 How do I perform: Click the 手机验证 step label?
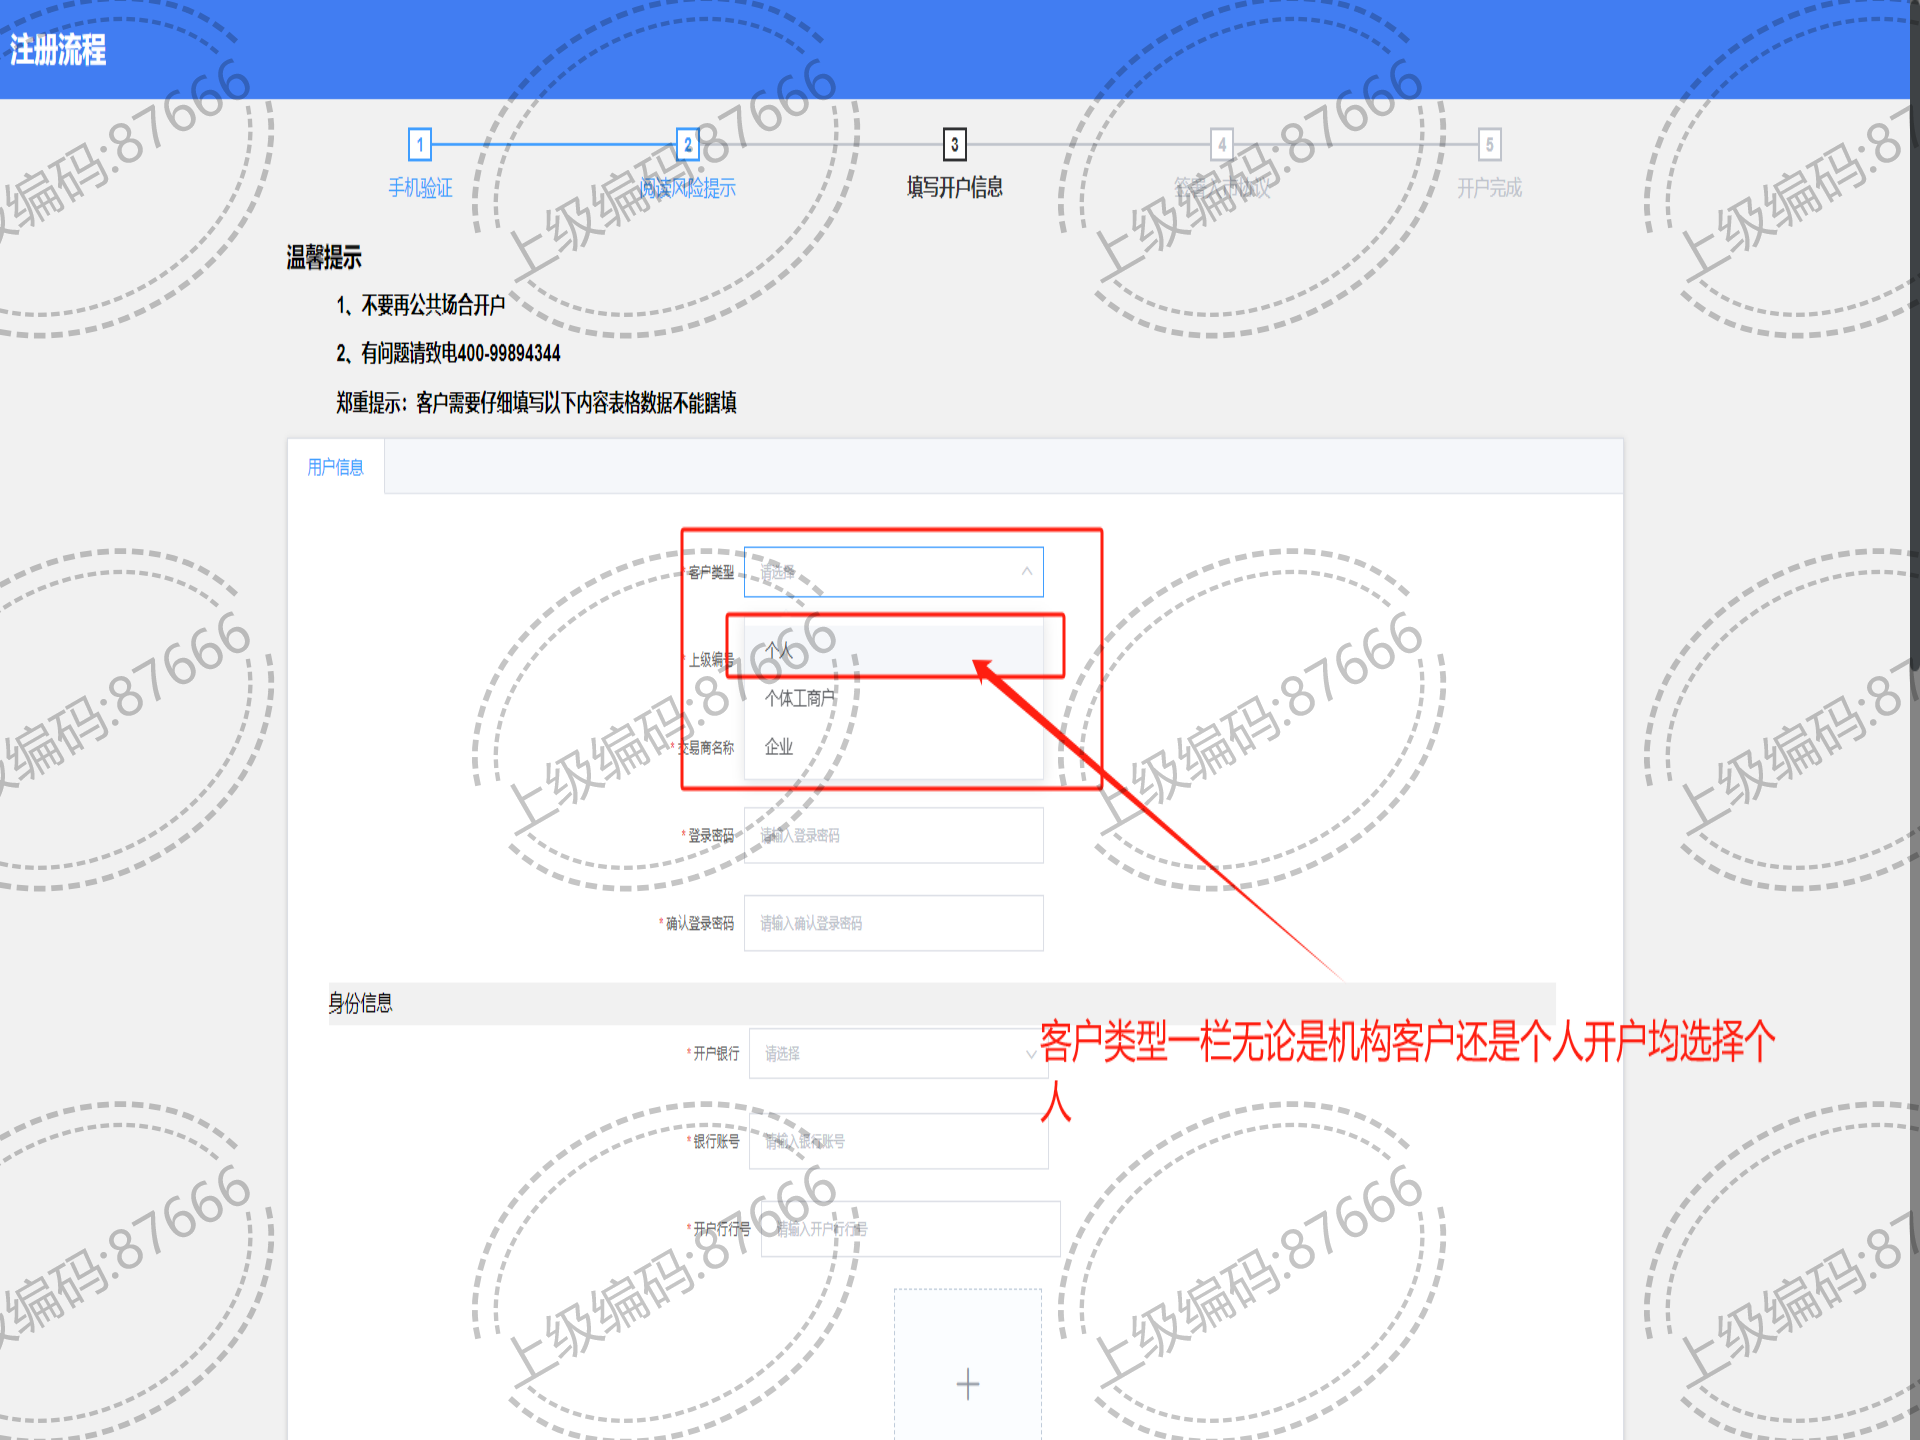pos(420,188)
